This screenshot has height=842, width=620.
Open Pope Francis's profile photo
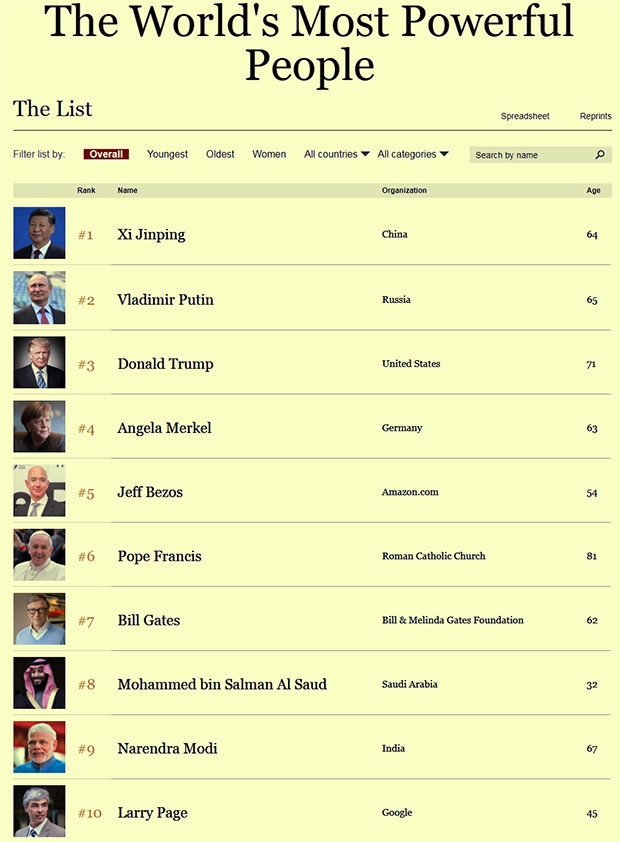(x=39, y=555)
